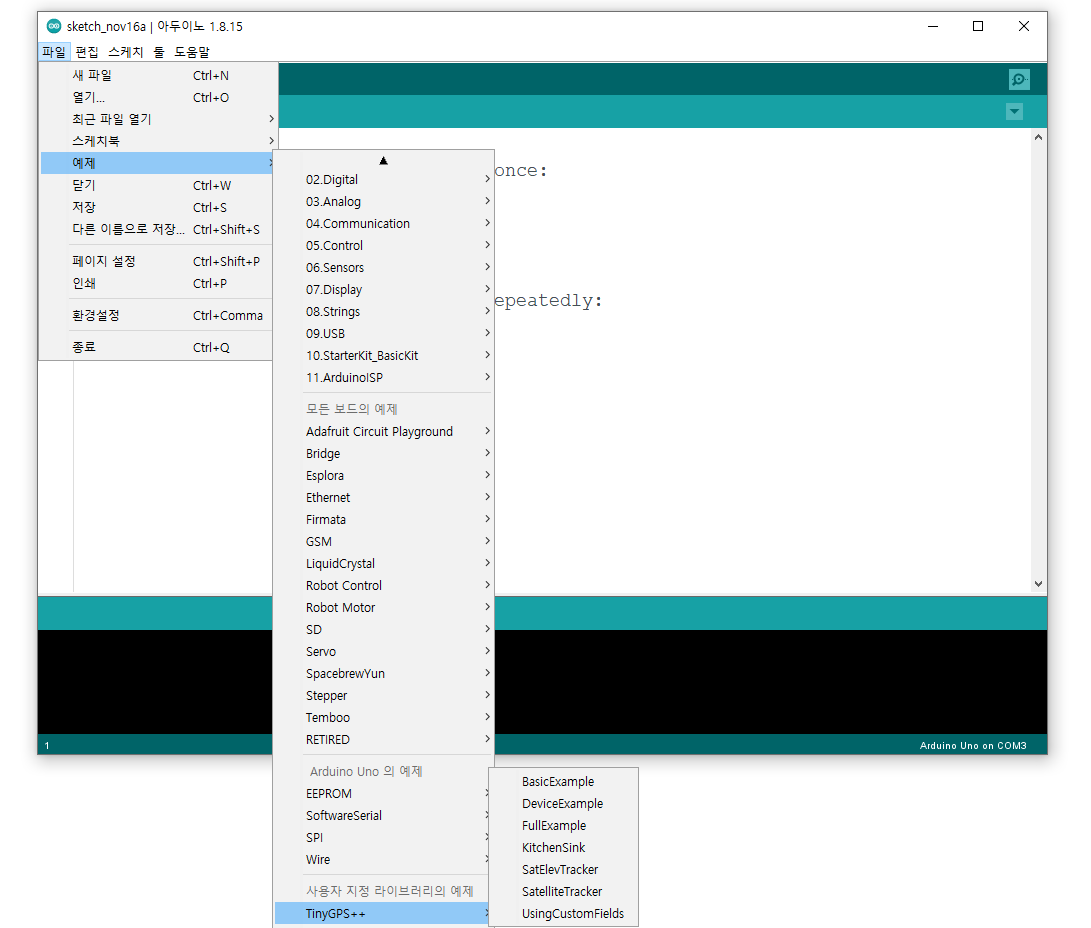Viewport: 1091px width, 928px height.
Task: Open Robot Control examples
Action: (x=384, y=586)
